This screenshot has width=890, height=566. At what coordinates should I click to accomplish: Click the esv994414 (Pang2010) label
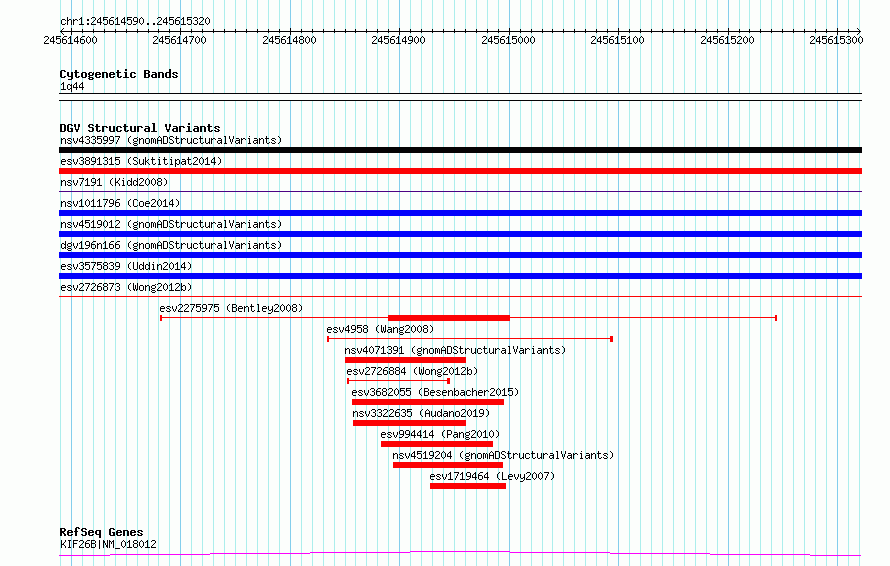pyautogui.click(x=440, y=434)
